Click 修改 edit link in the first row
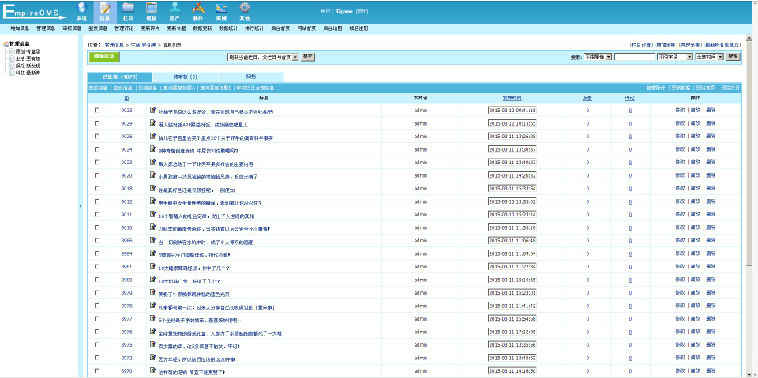The height and width of the screenshot is (378, 758). 680,110
